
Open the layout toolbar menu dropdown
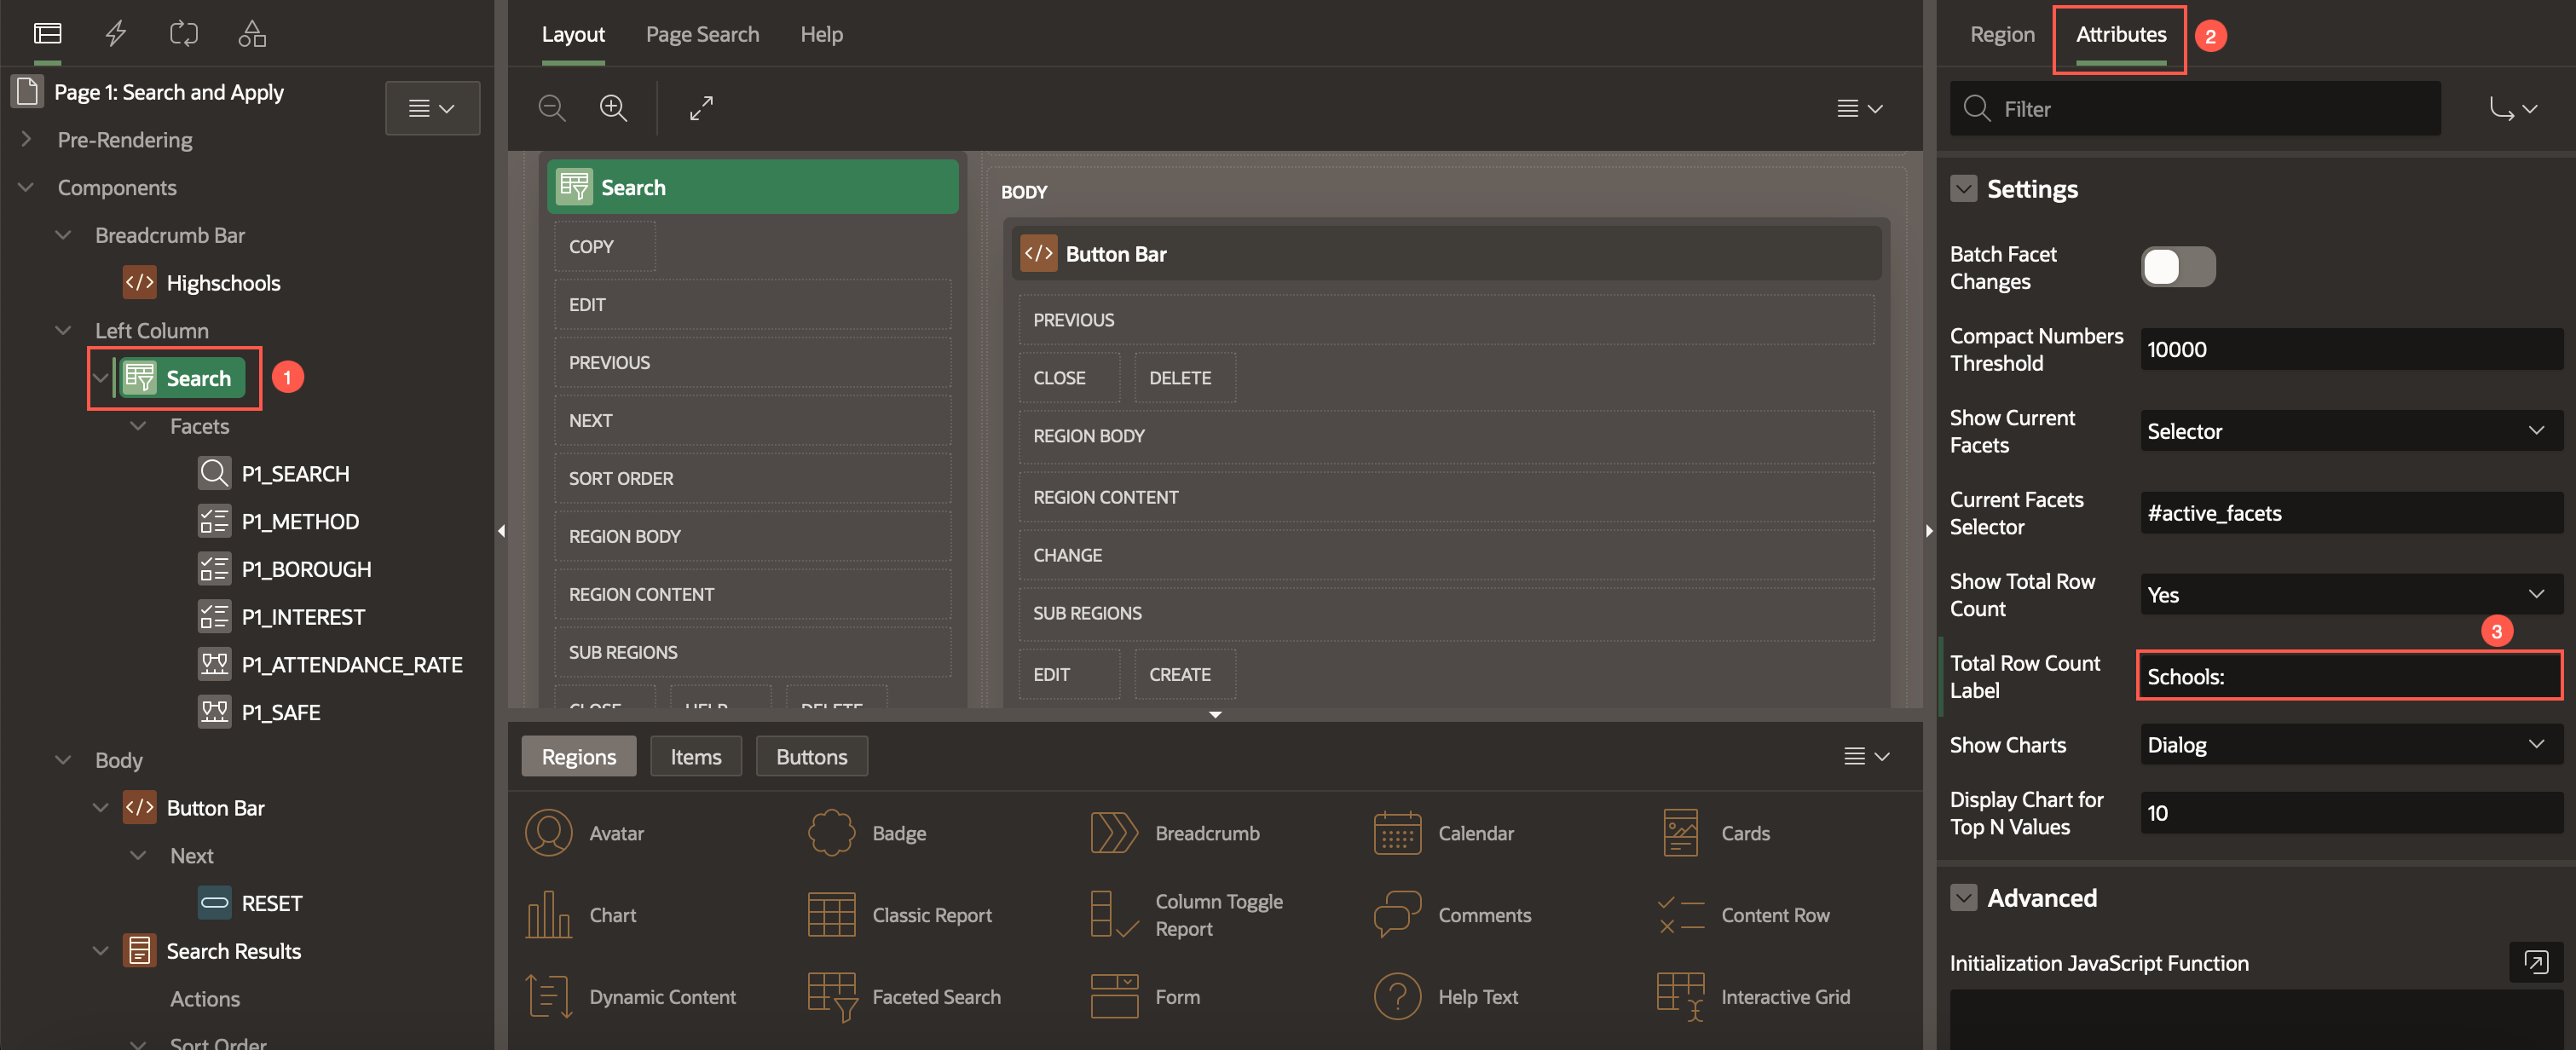tap(1860, 108)
